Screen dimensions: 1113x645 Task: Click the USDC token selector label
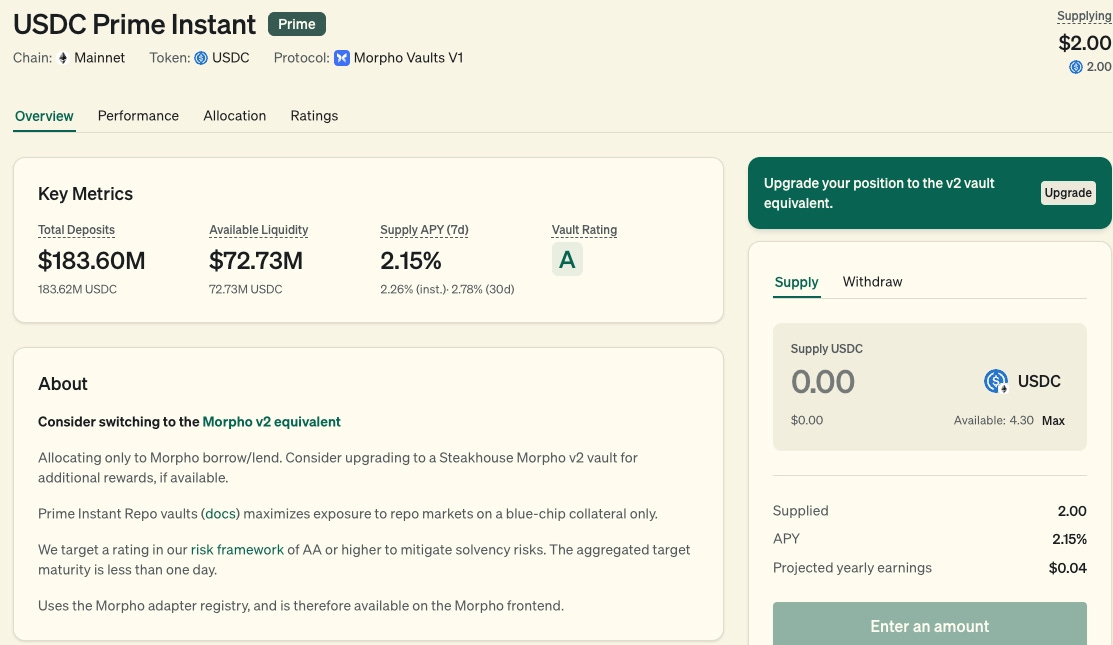click(1039, 382)
